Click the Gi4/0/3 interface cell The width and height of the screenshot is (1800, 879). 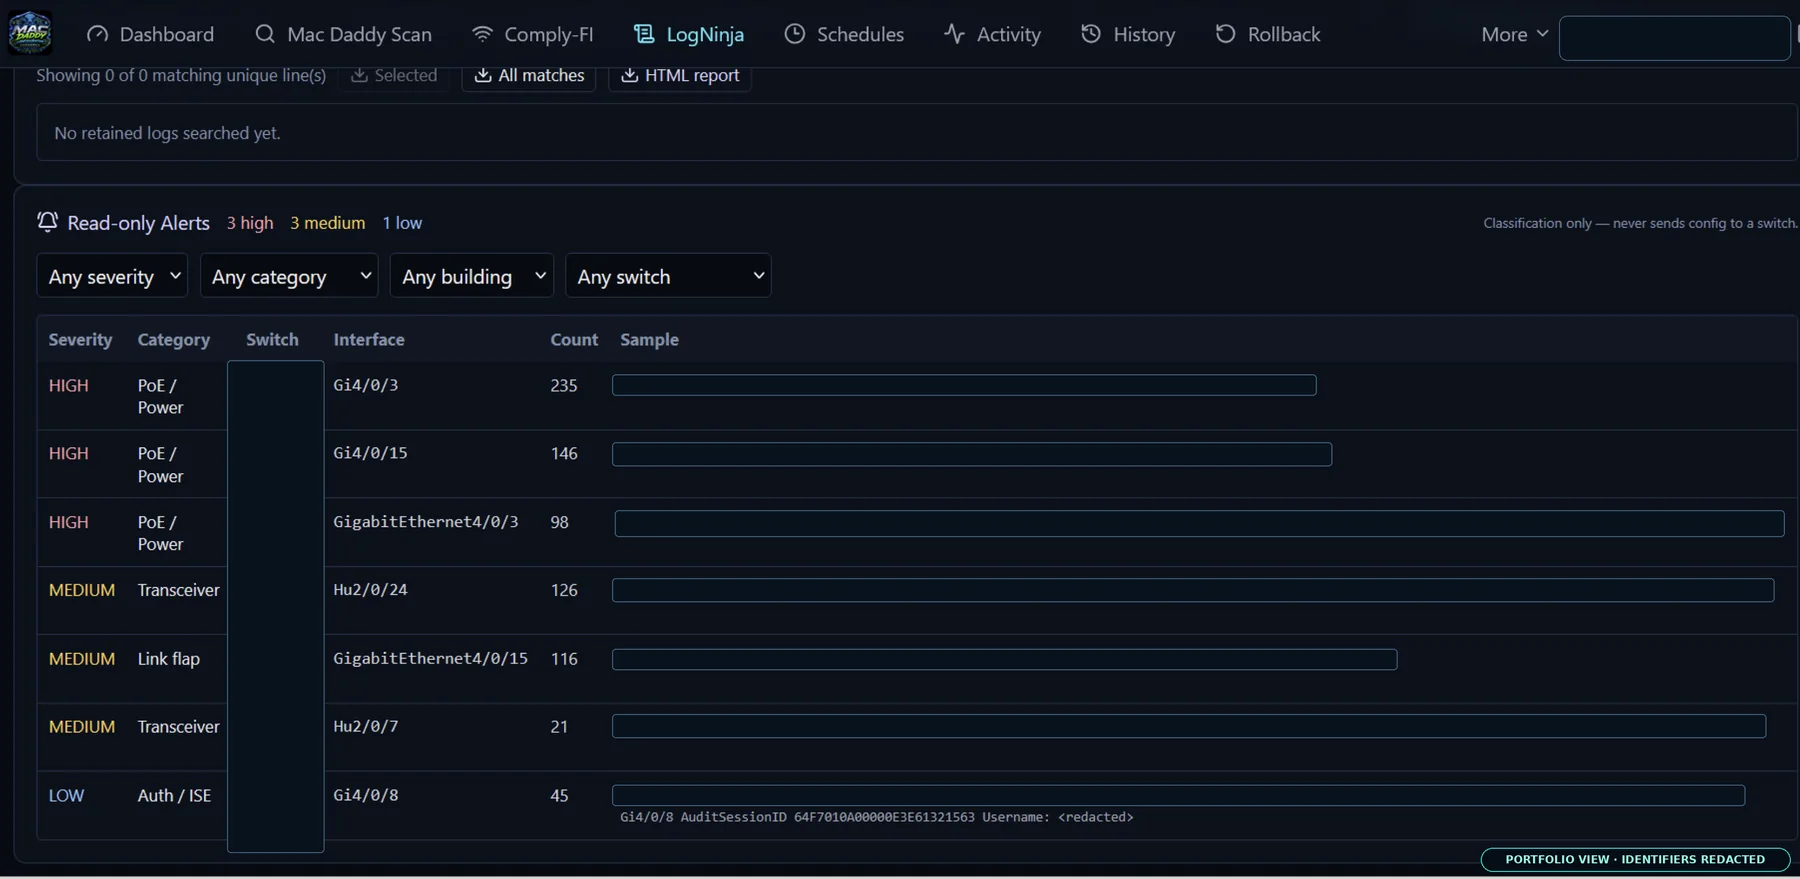click(365, 385)
